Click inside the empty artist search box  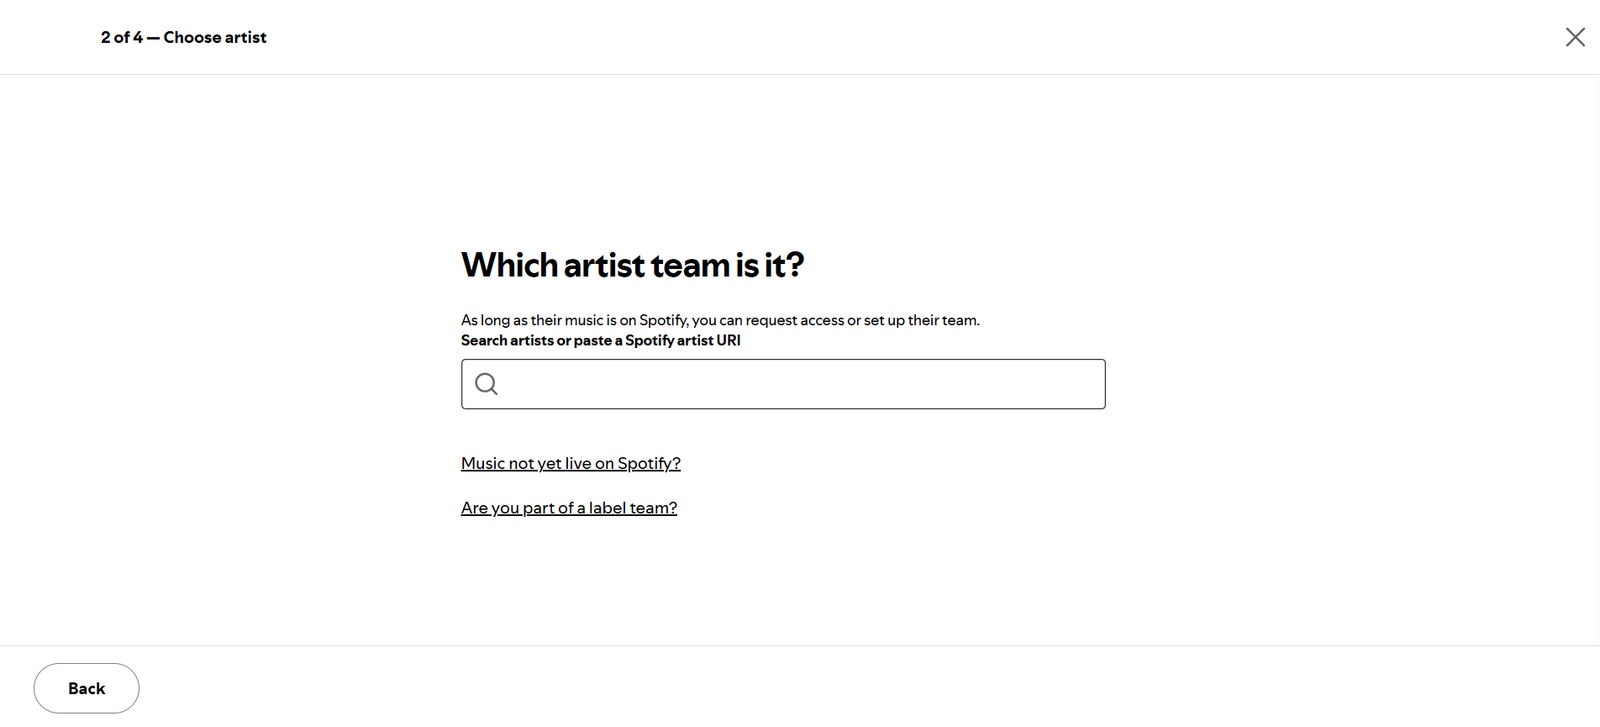[783, 384]
